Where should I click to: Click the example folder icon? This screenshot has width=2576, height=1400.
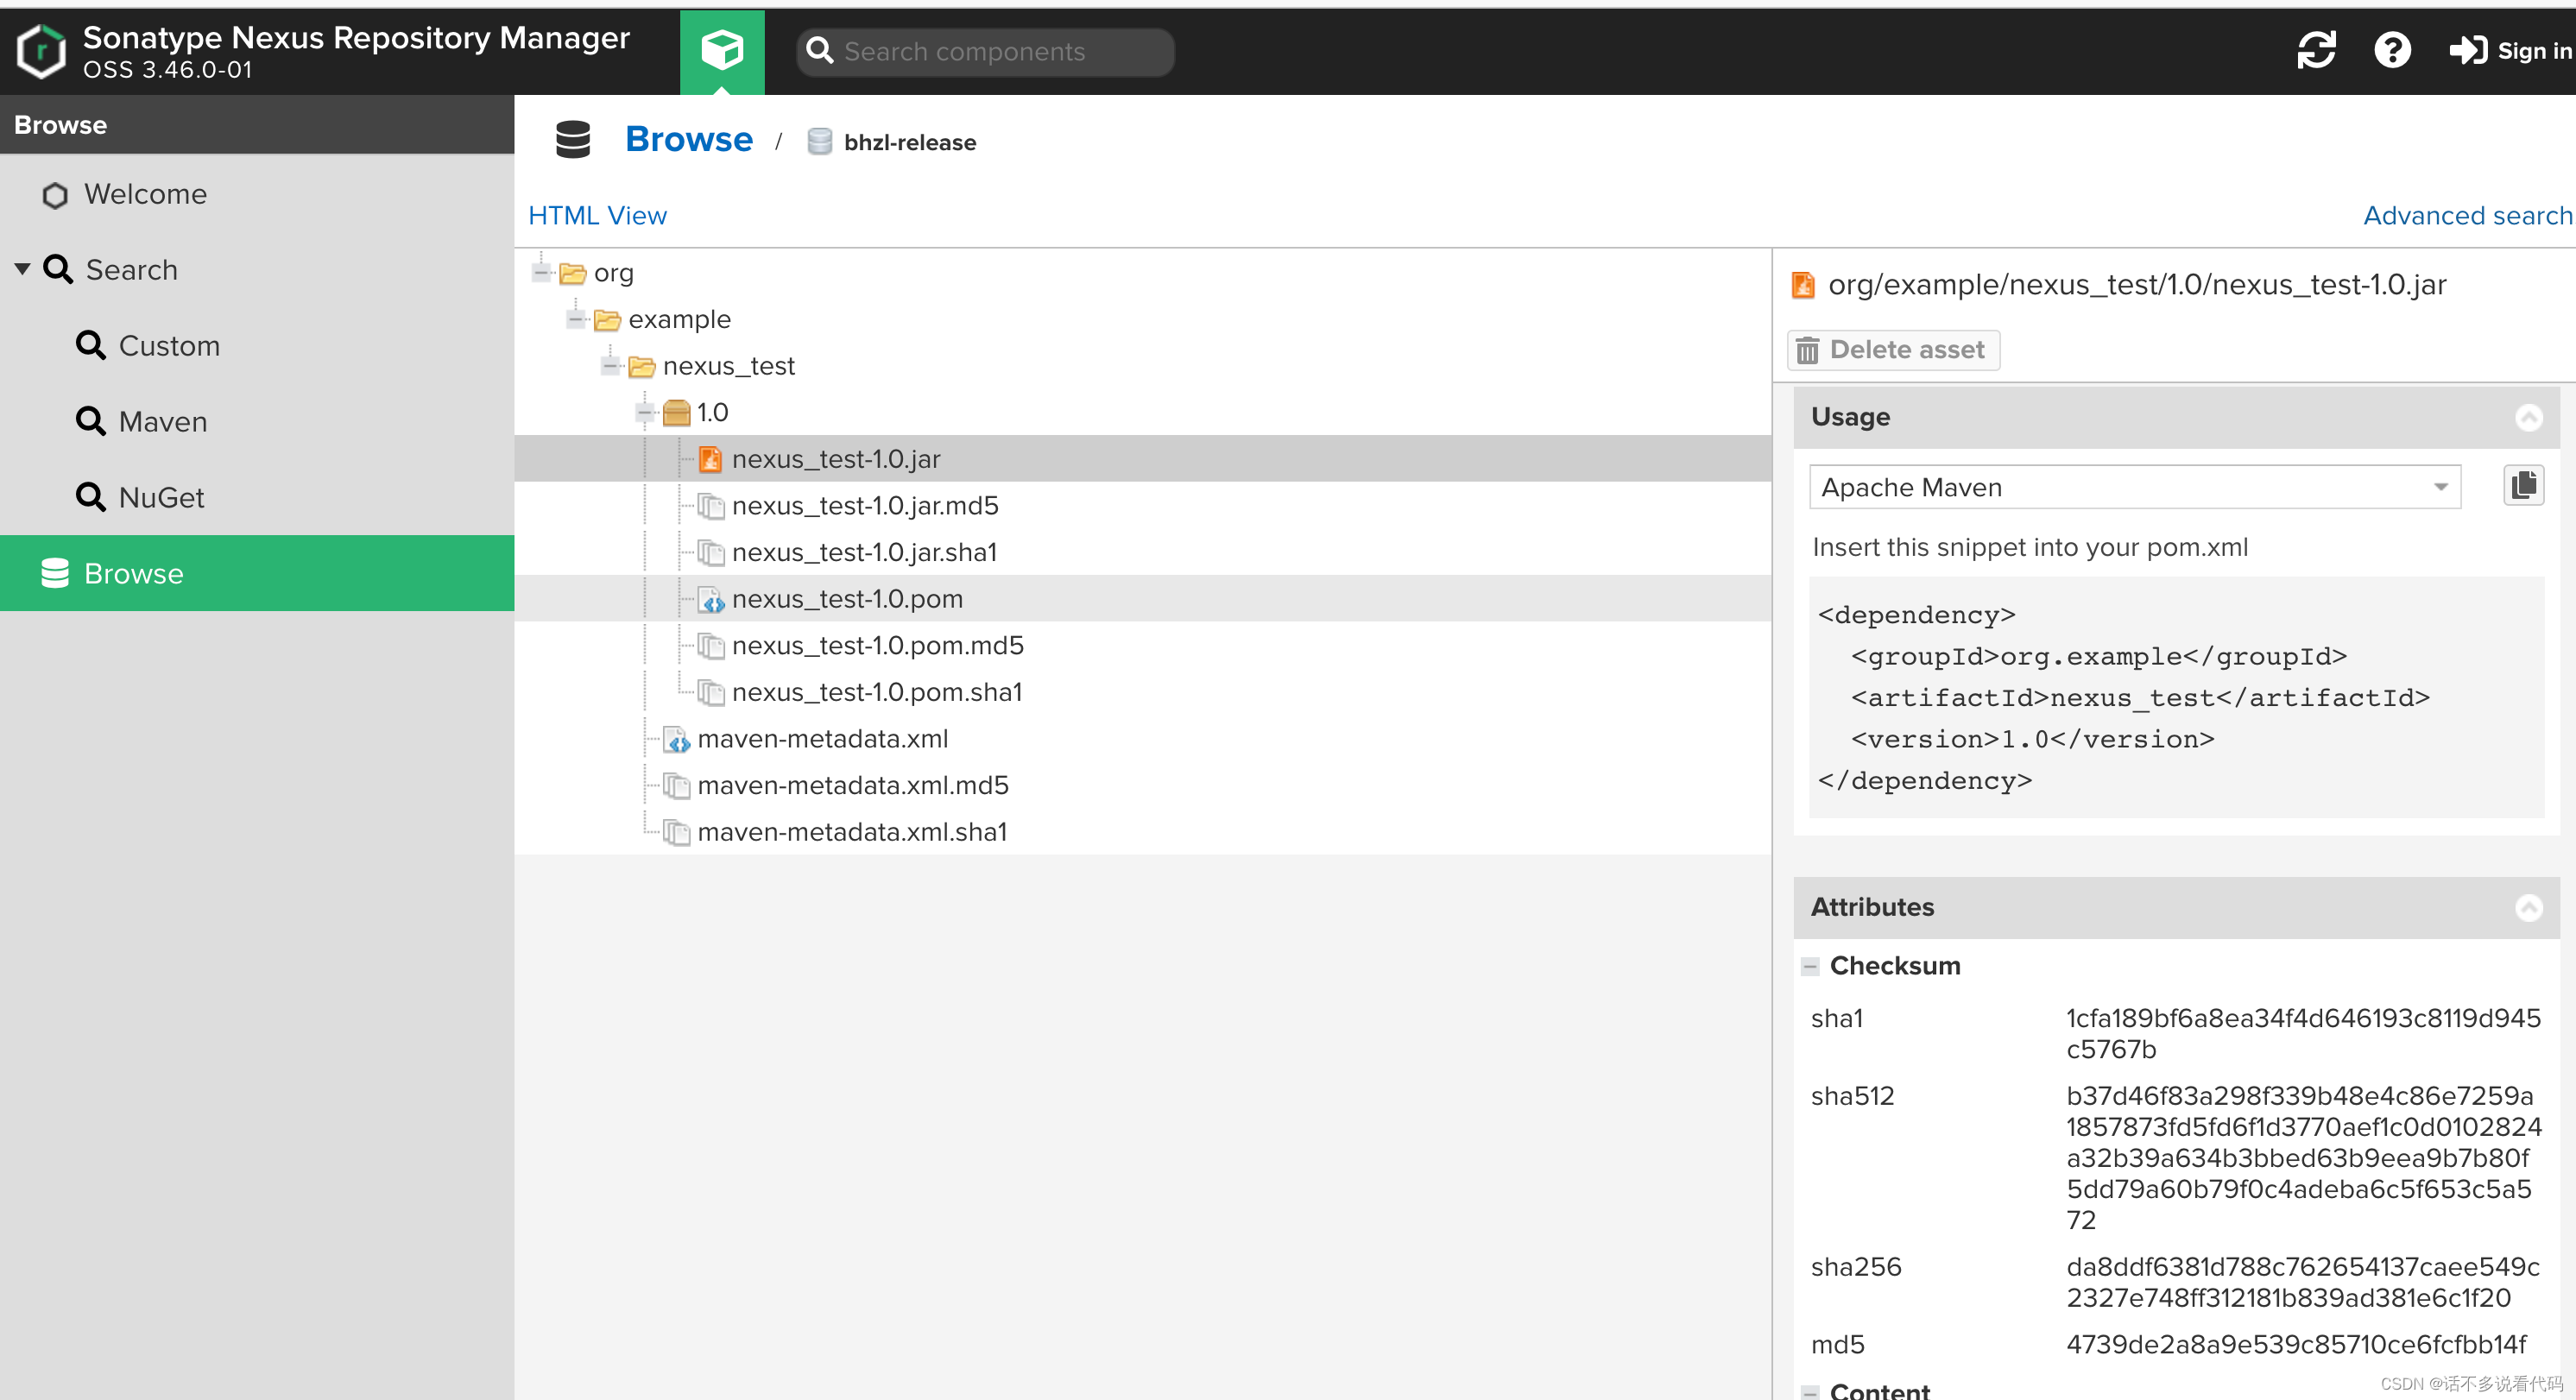607,320
